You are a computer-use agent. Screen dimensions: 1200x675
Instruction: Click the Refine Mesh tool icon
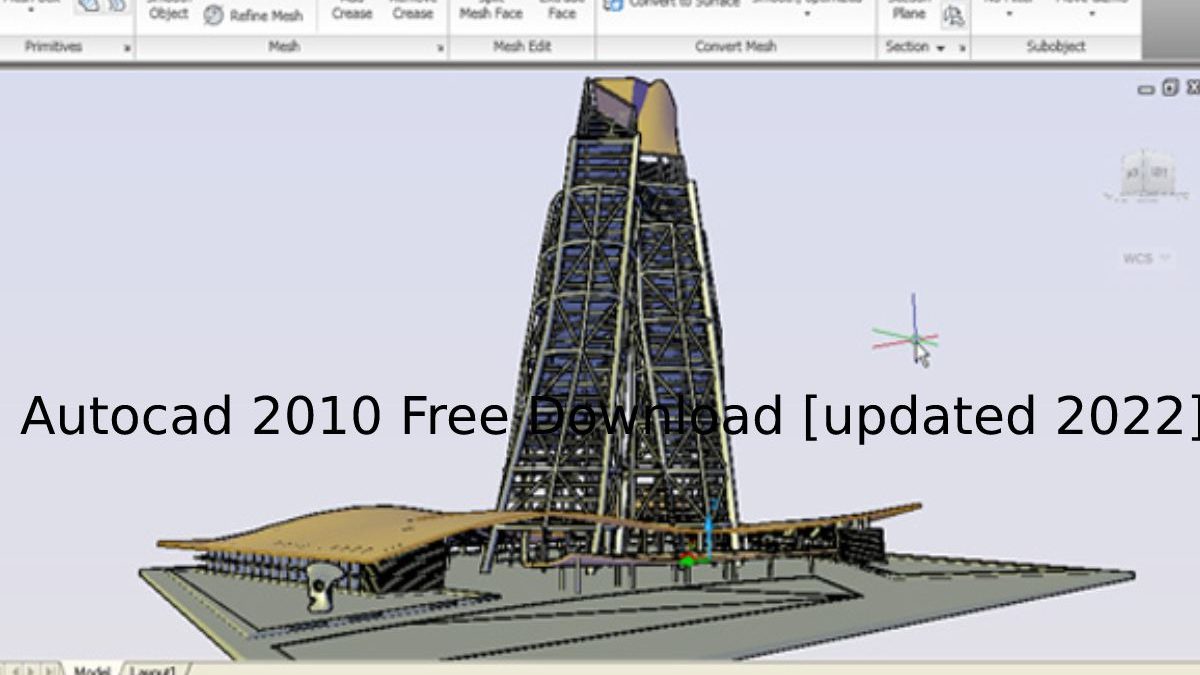click(x=214, y=15)
